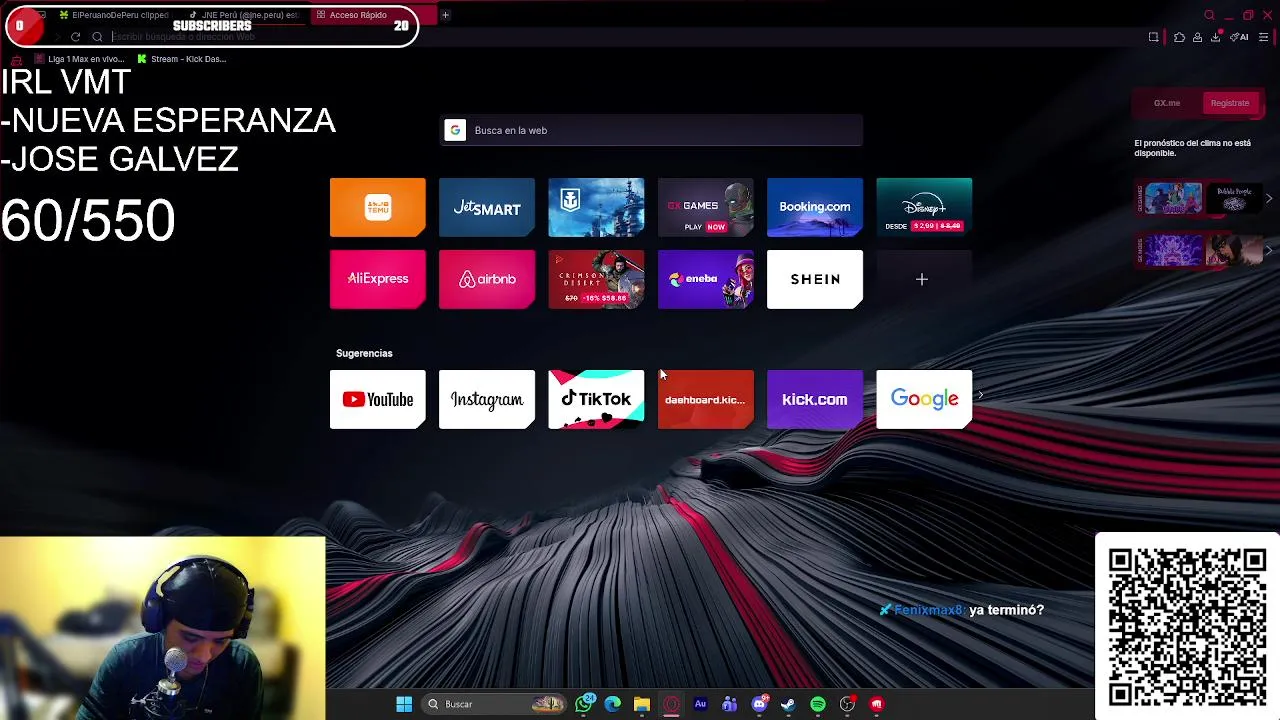Open the SHEIN speed dial tile
Viewport: 1280px width, 720px height.
pos(815,279)
